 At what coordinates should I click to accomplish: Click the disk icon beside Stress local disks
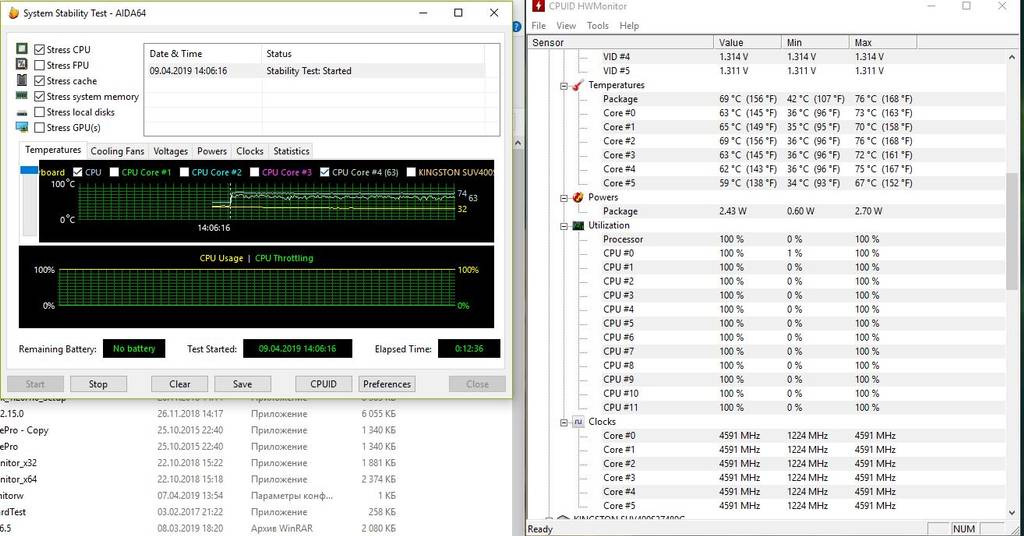(22, 113)
